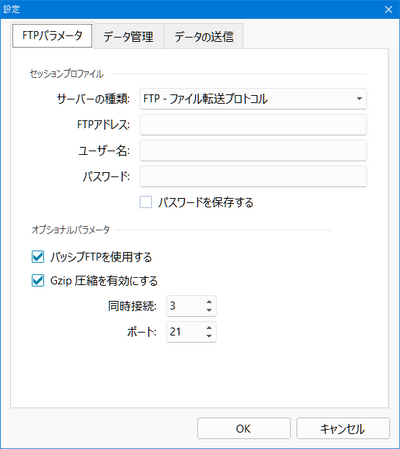Click the パスワード input field
The height and width of the screenshot is (449, 400).
(253, 176)
